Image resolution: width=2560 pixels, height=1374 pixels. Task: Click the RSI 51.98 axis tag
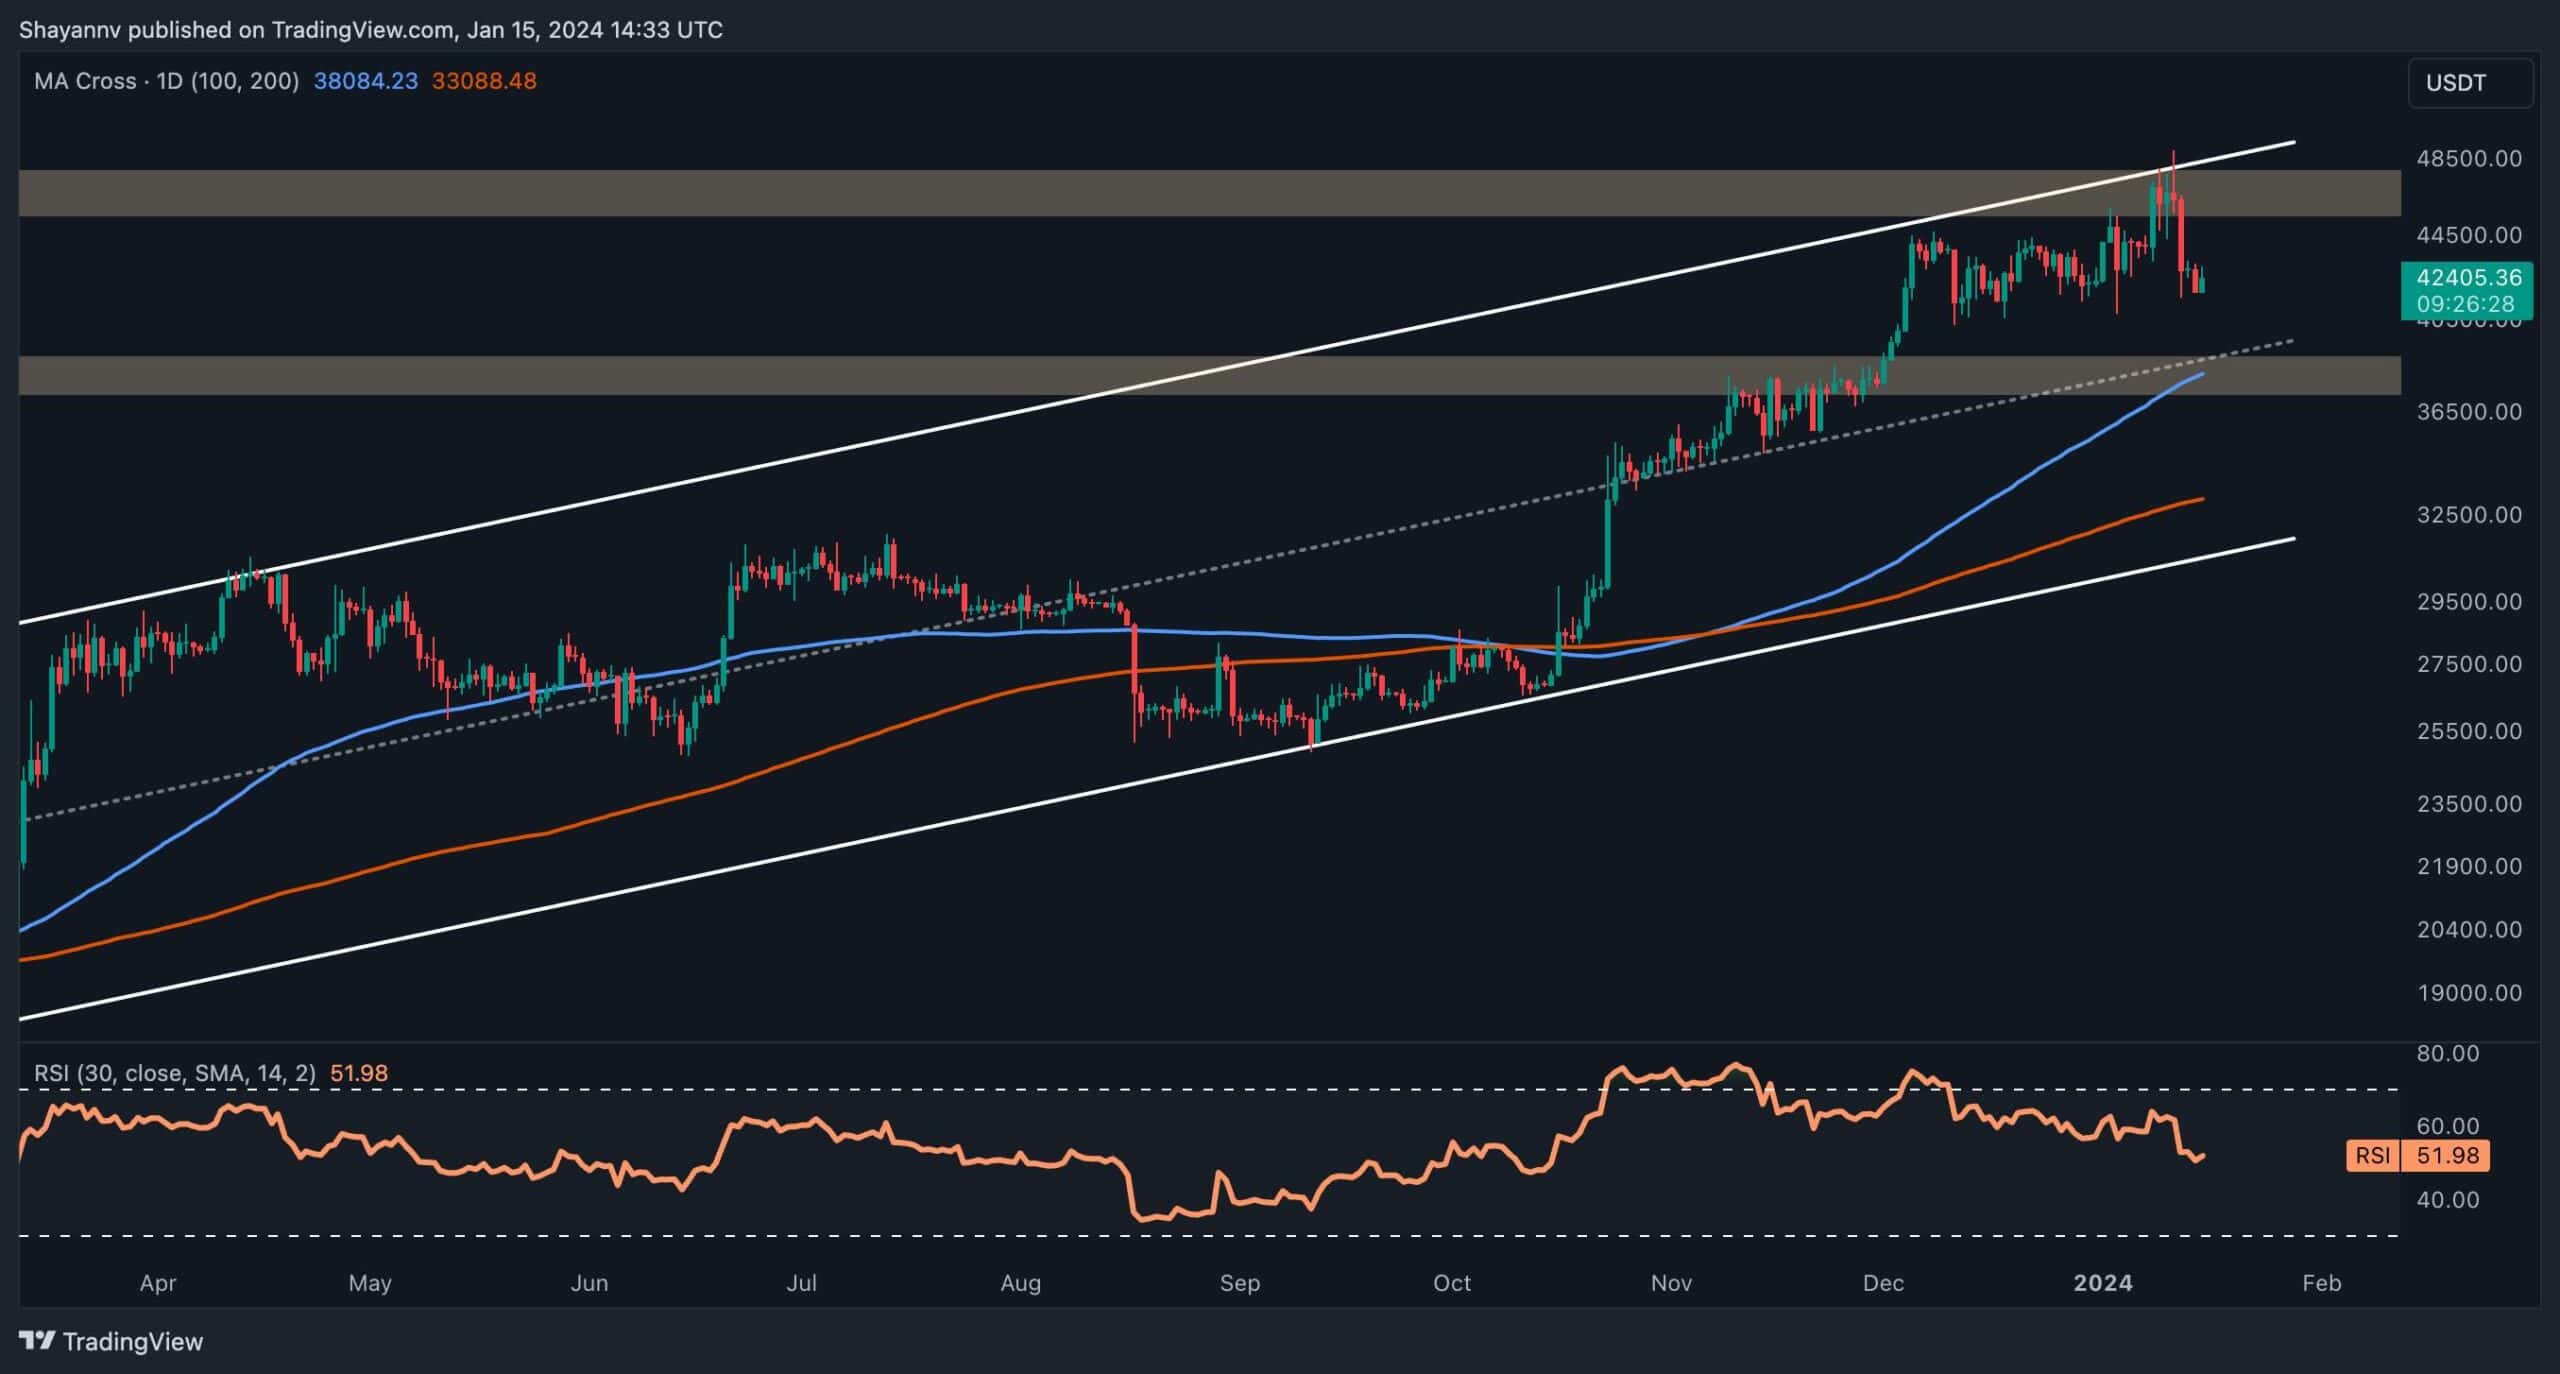[x=2417, y=1156]
